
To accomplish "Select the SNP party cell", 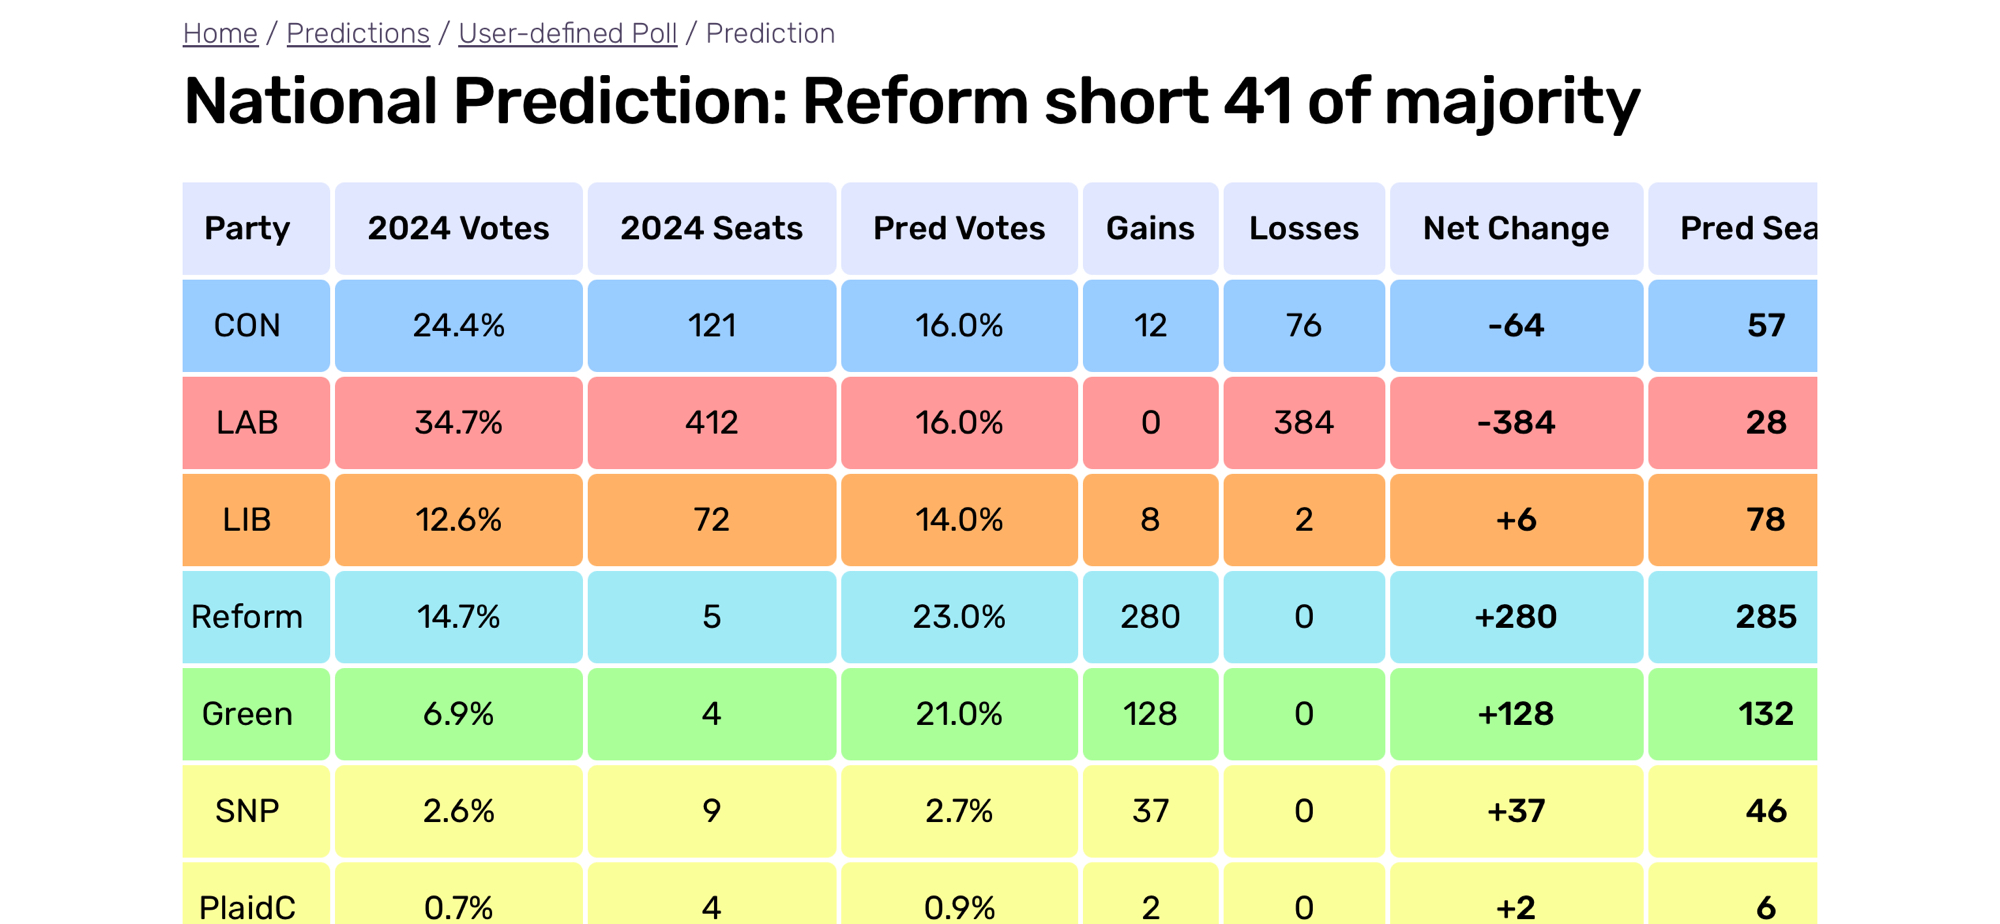I will point(247,810).
